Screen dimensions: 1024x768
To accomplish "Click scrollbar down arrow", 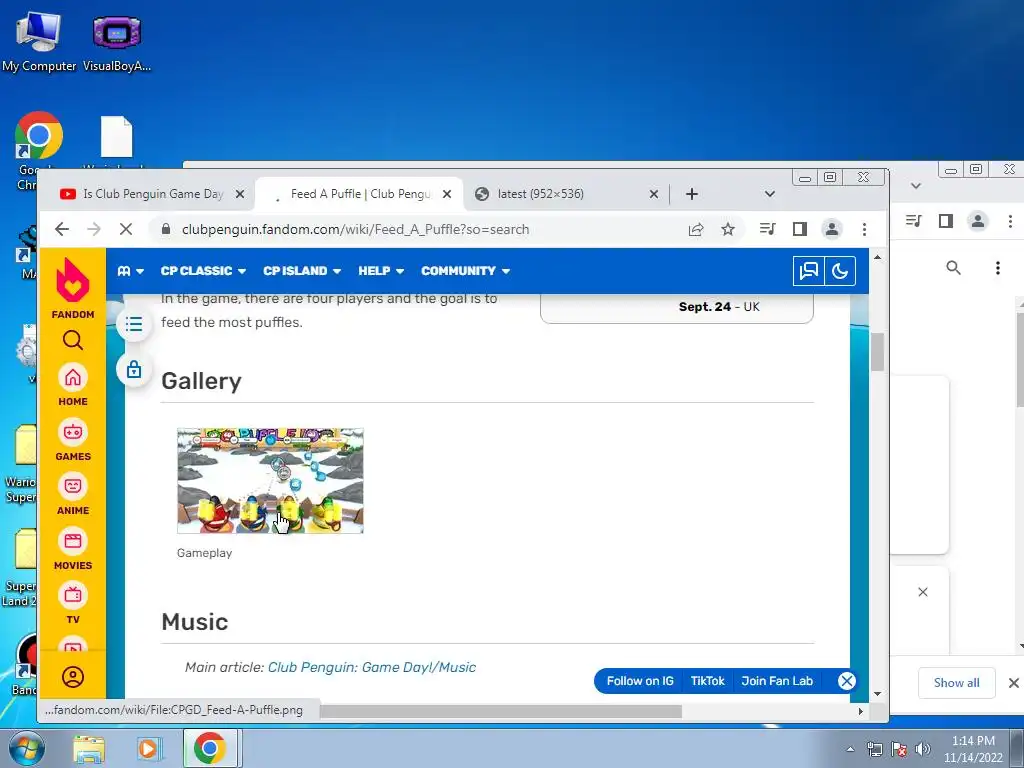I will pos(877,694).
